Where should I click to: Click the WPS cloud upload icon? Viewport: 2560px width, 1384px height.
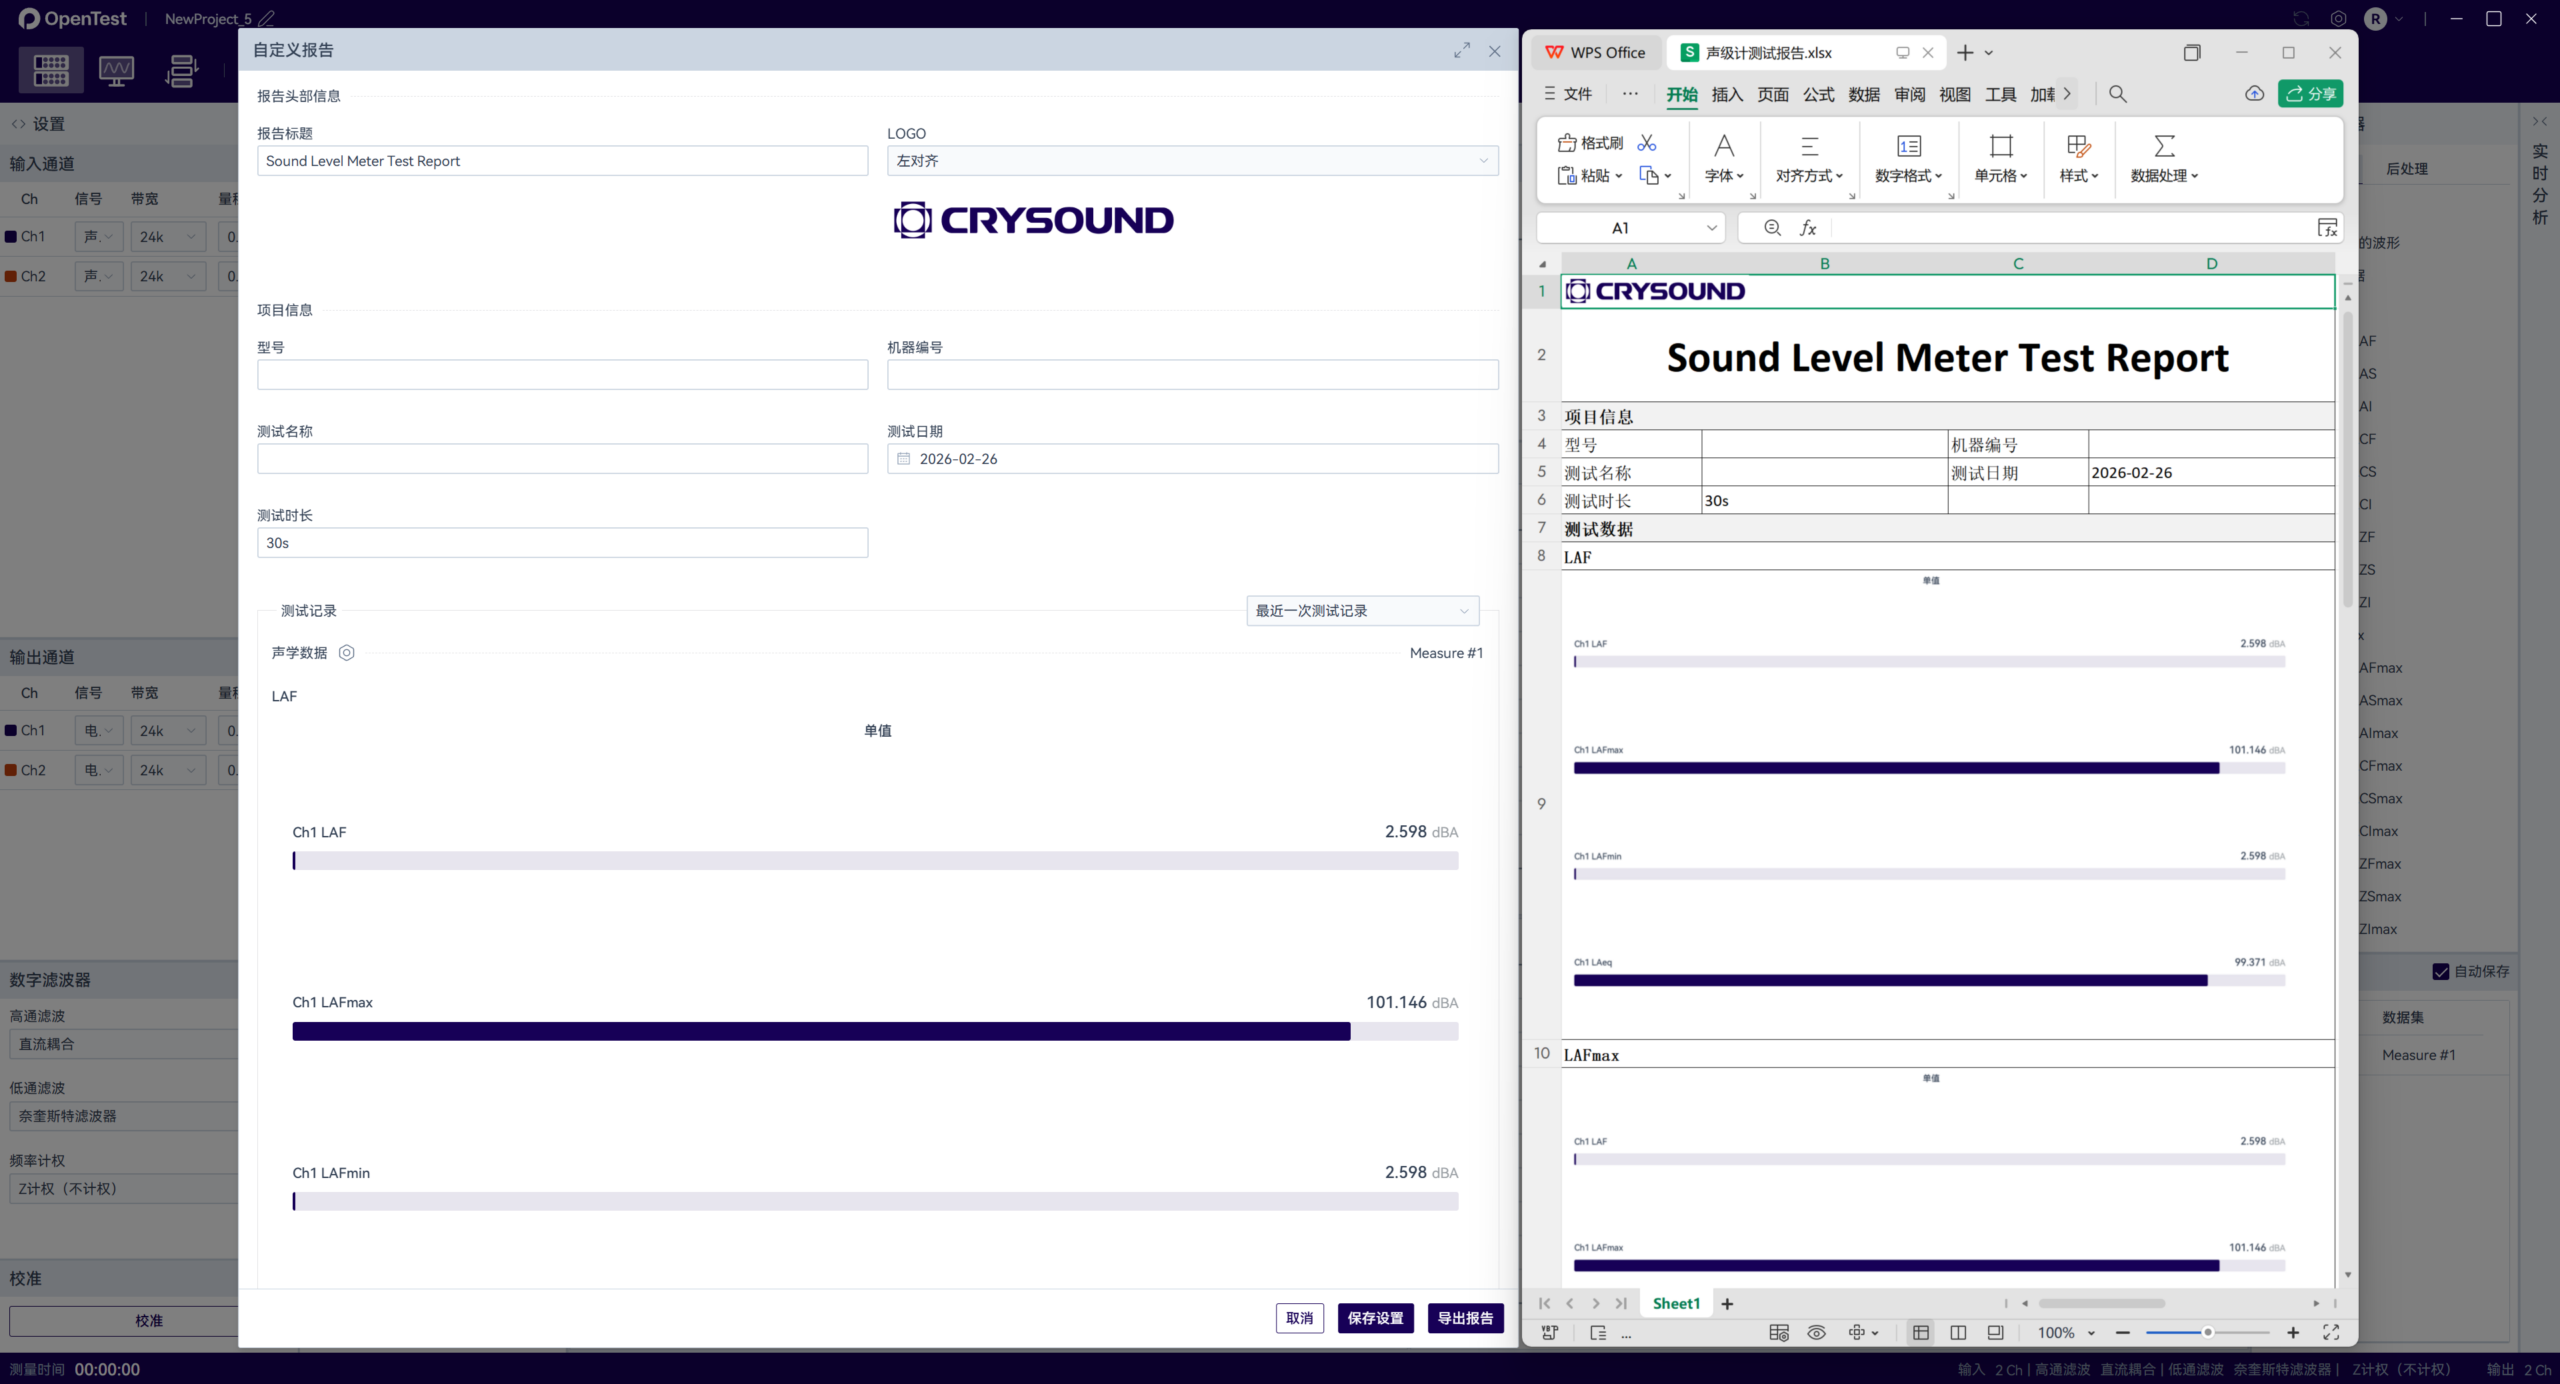(x=2254, y=94)
